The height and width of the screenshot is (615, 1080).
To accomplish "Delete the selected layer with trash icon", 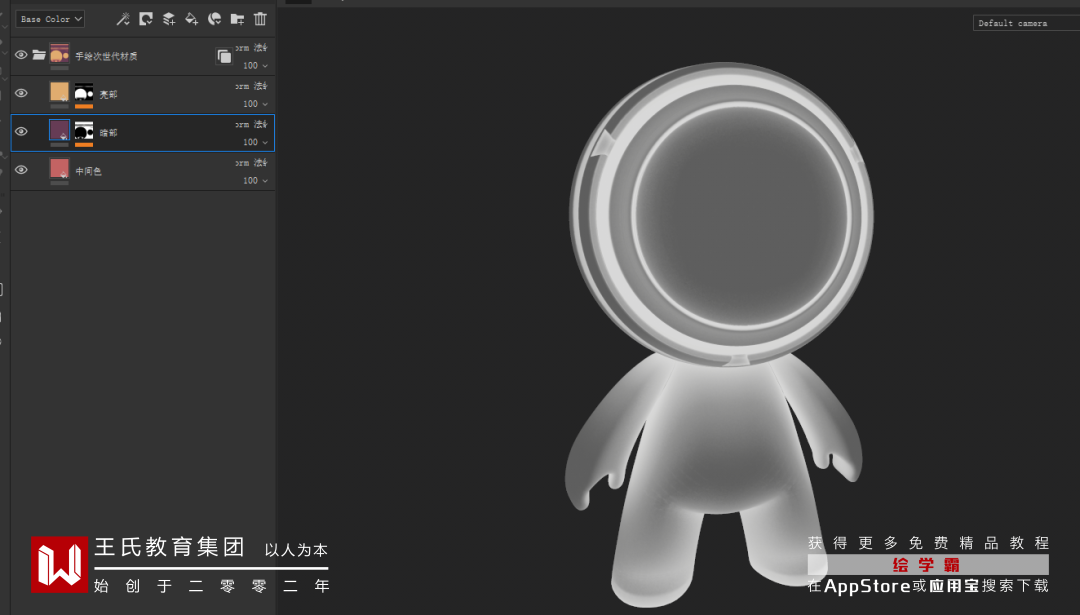I will pyautogui.click(x=260, y=19).
